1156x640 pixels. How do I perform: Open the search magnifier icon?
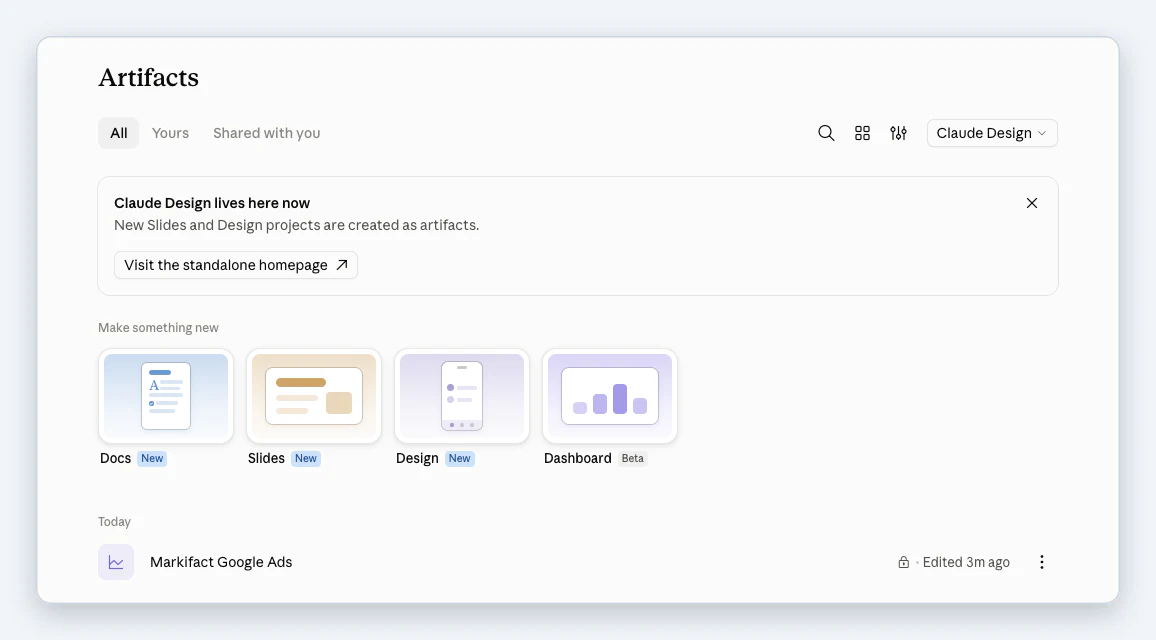click(x=826, y=133)
